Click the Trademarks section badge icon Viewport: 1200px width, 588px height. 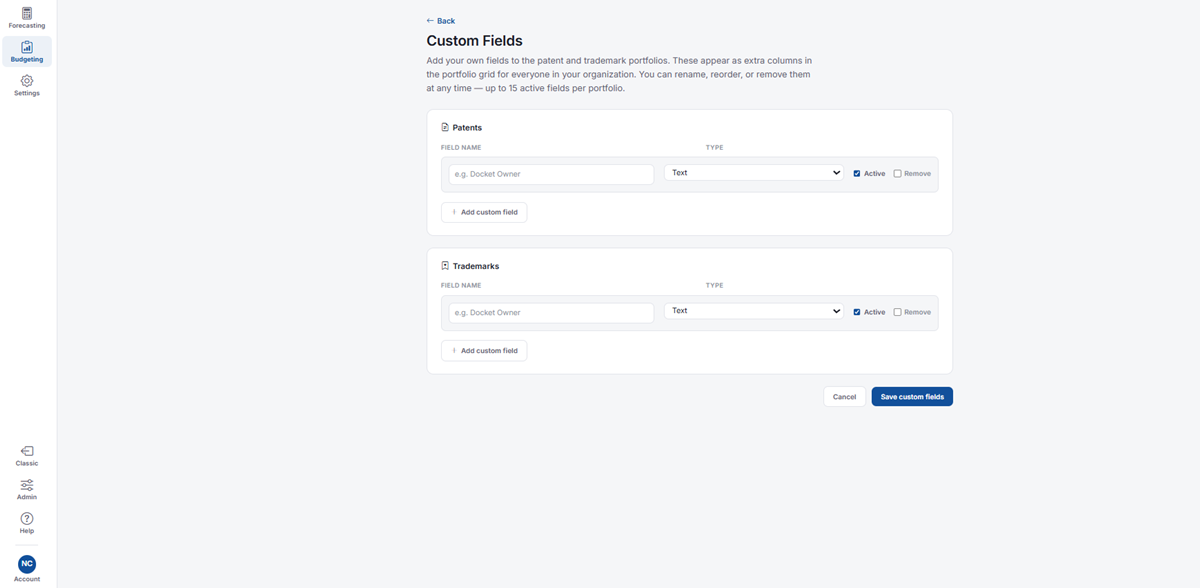(x=445, y=266)
